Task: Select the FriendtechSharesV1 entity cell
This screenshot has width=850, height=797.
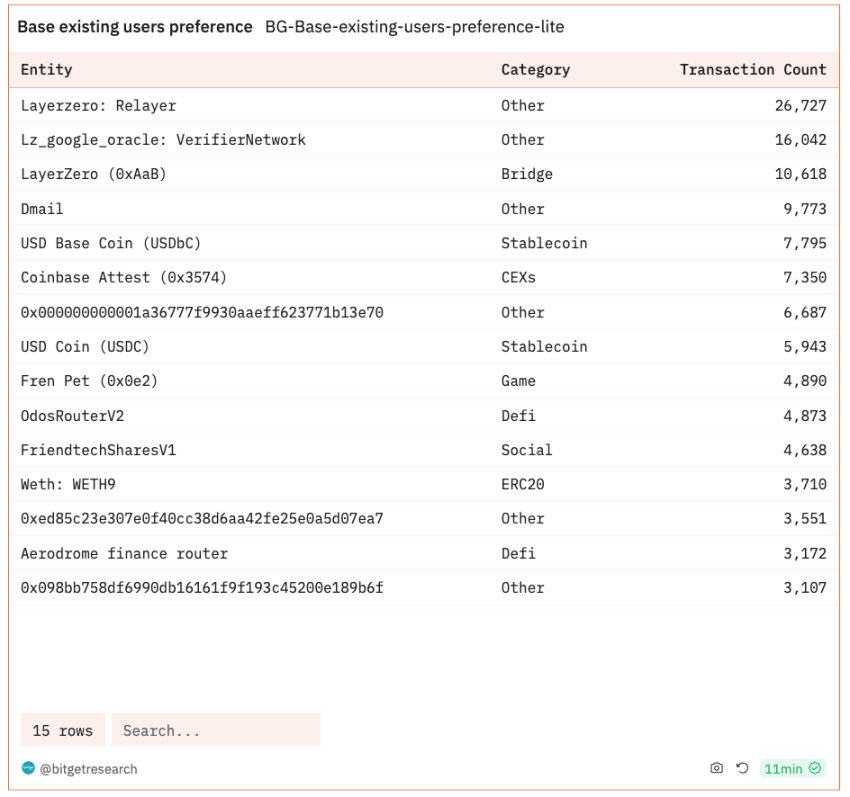Action: click(98, 450)
